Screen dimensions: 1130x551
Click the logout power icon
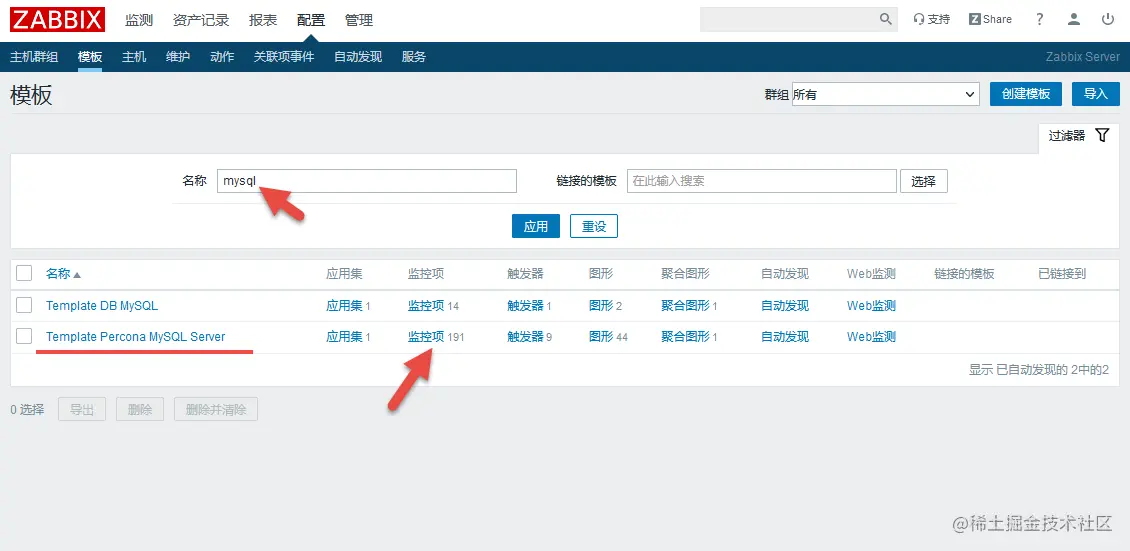pyautogui.click(x=1108, y=19)
